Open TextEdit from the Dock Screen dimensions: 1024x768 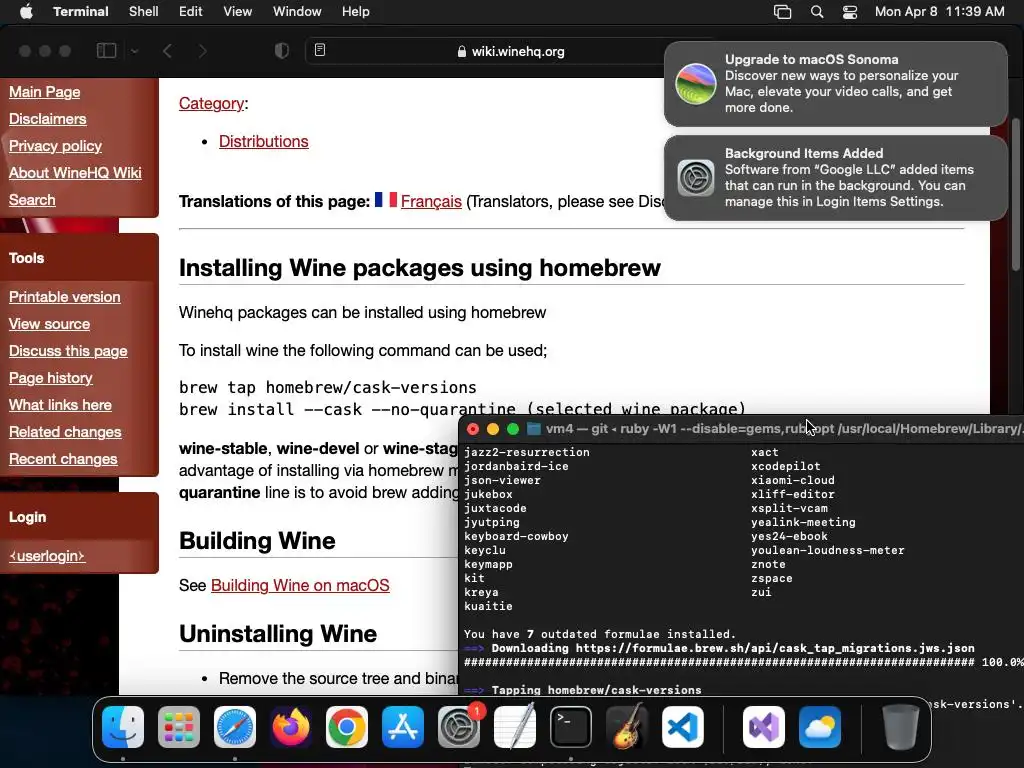[x=515, y=727]
